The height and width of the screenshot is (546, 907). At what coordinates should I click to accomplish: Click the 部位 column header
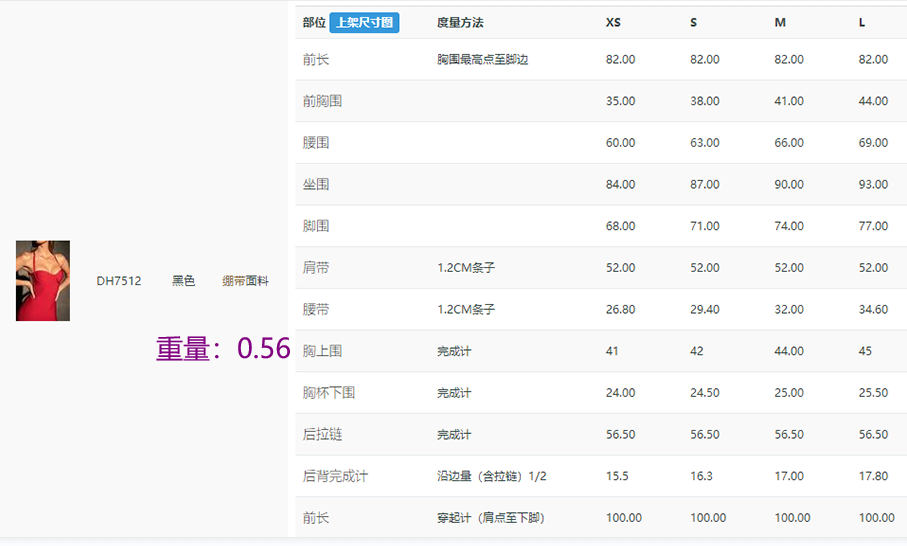point(314,23)
